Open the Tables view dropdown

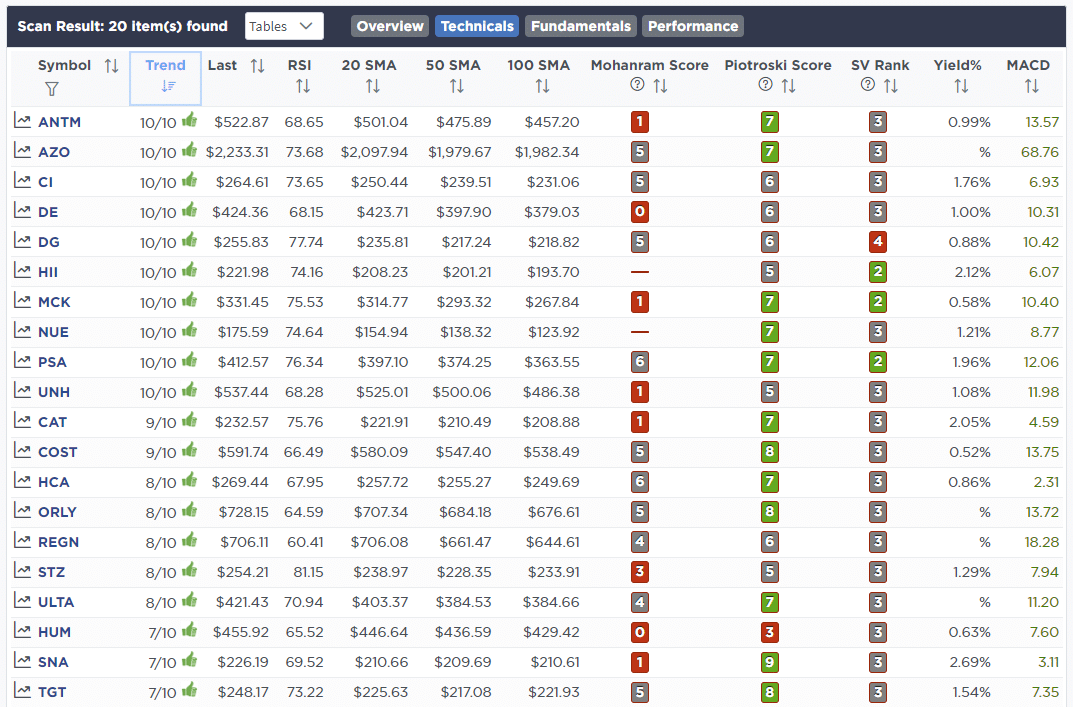click(x=283, y=26)
